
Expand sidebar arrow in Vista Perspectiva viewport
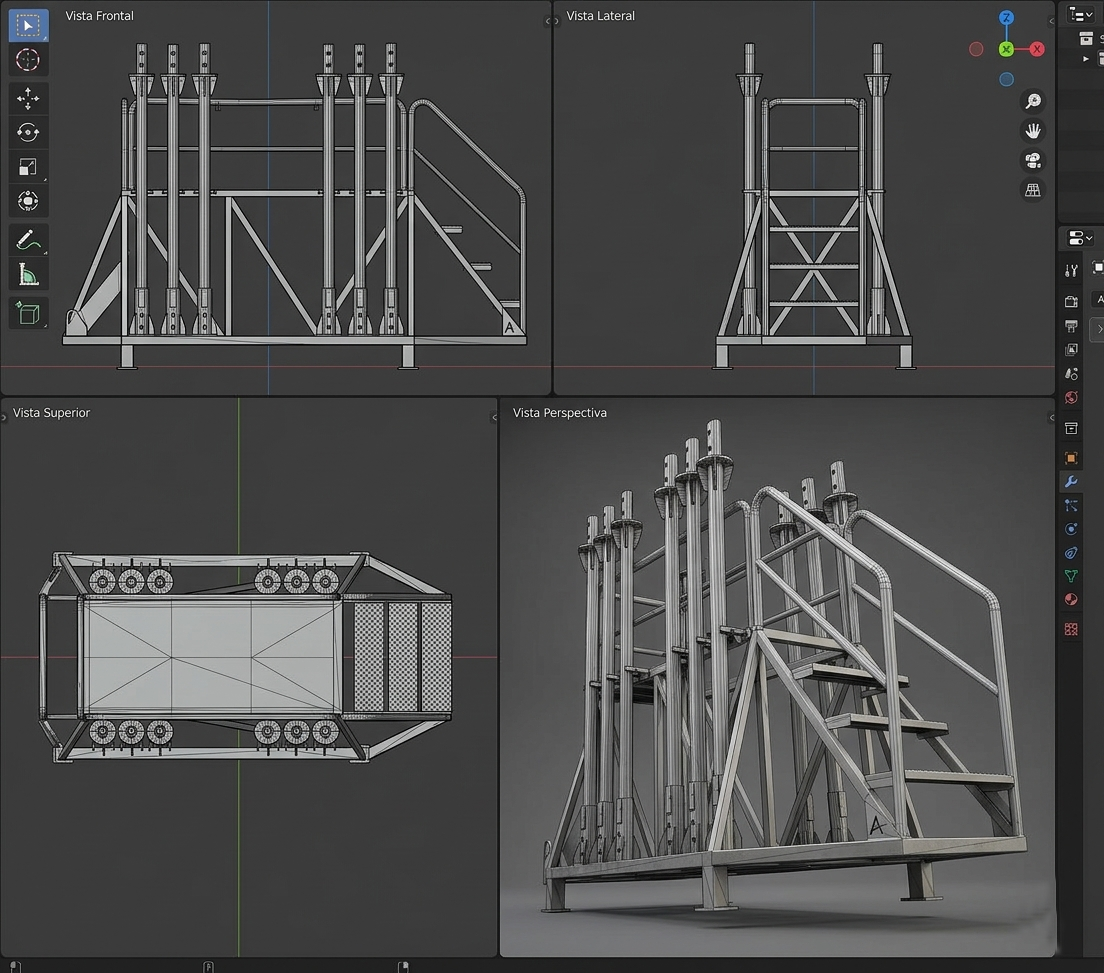(x=1052, y=418)
